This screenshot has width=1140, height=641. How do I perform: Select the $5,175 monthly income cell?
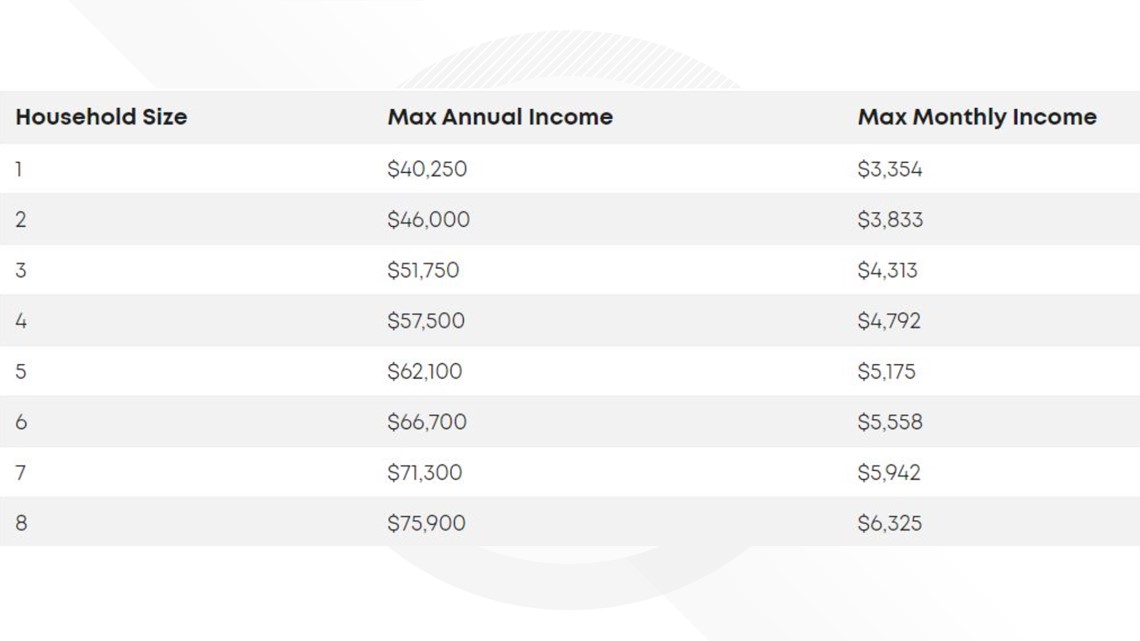886,371
